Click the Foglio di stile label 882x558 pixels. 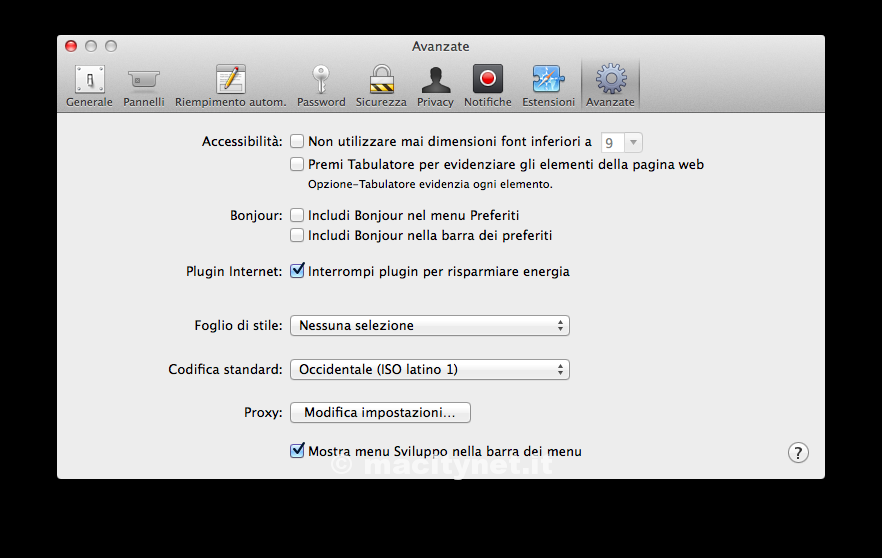tap(238, 325)
